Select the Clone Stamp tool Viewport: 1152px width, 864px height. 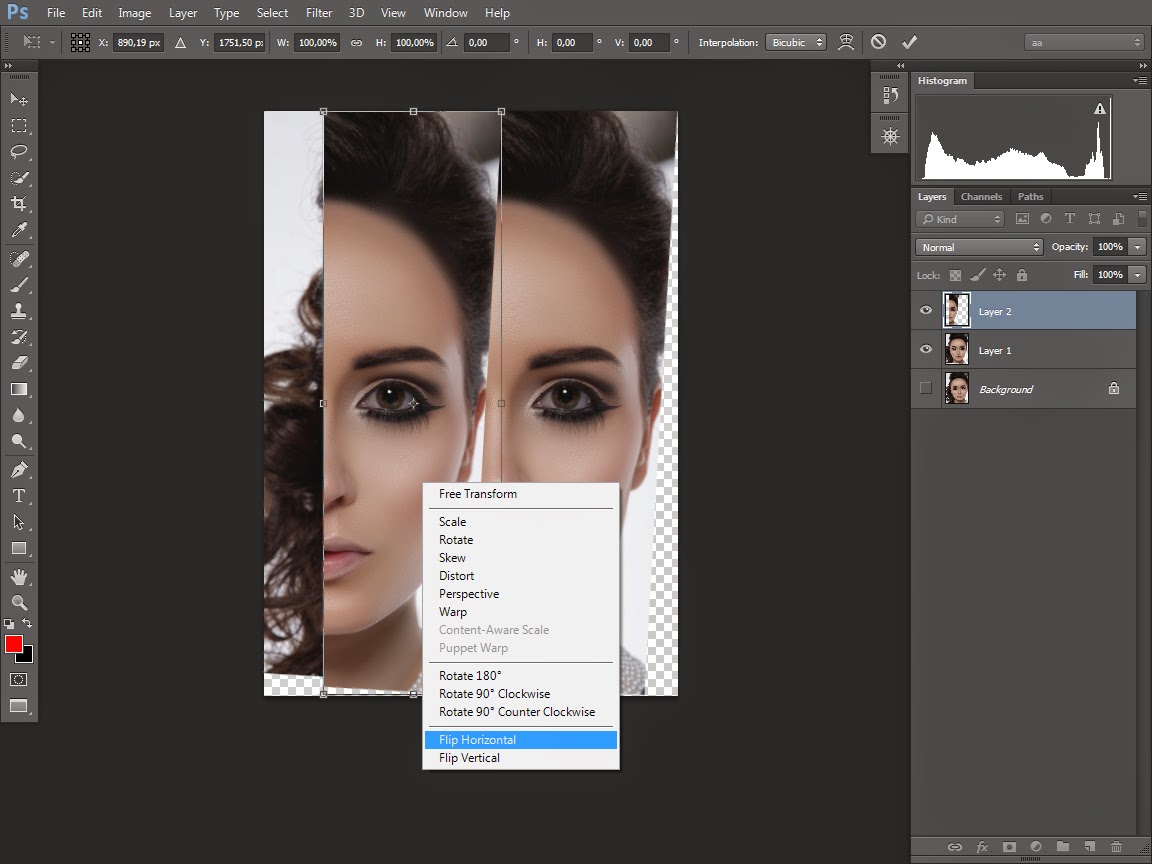point(19,310)
